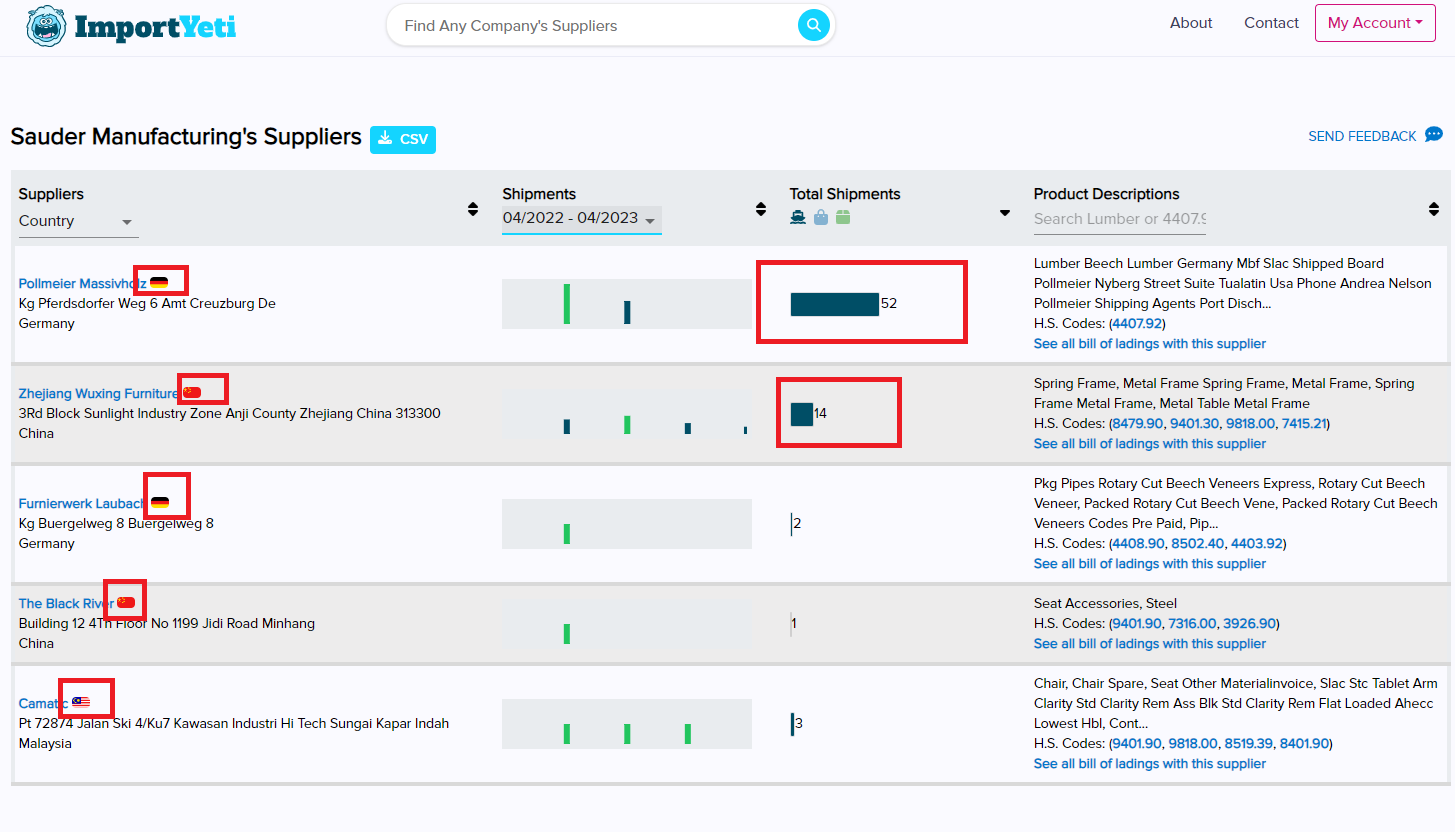Open the My Account dropdown
This screenshot has width=1455, height=832.
coord(1375,23)
